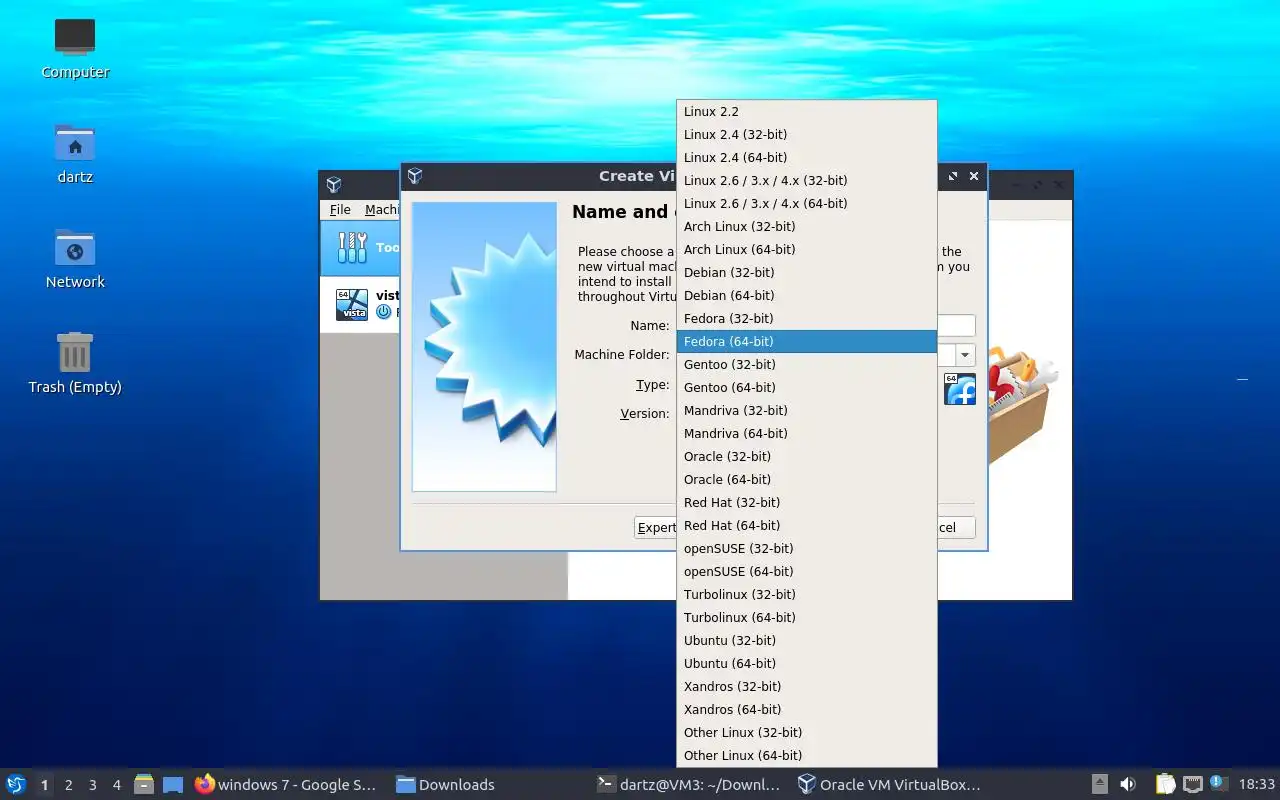The height and width of the screenshot is (800, 1280).
Task: Click the volume speaker tray icon
Action: point(1128,785)
